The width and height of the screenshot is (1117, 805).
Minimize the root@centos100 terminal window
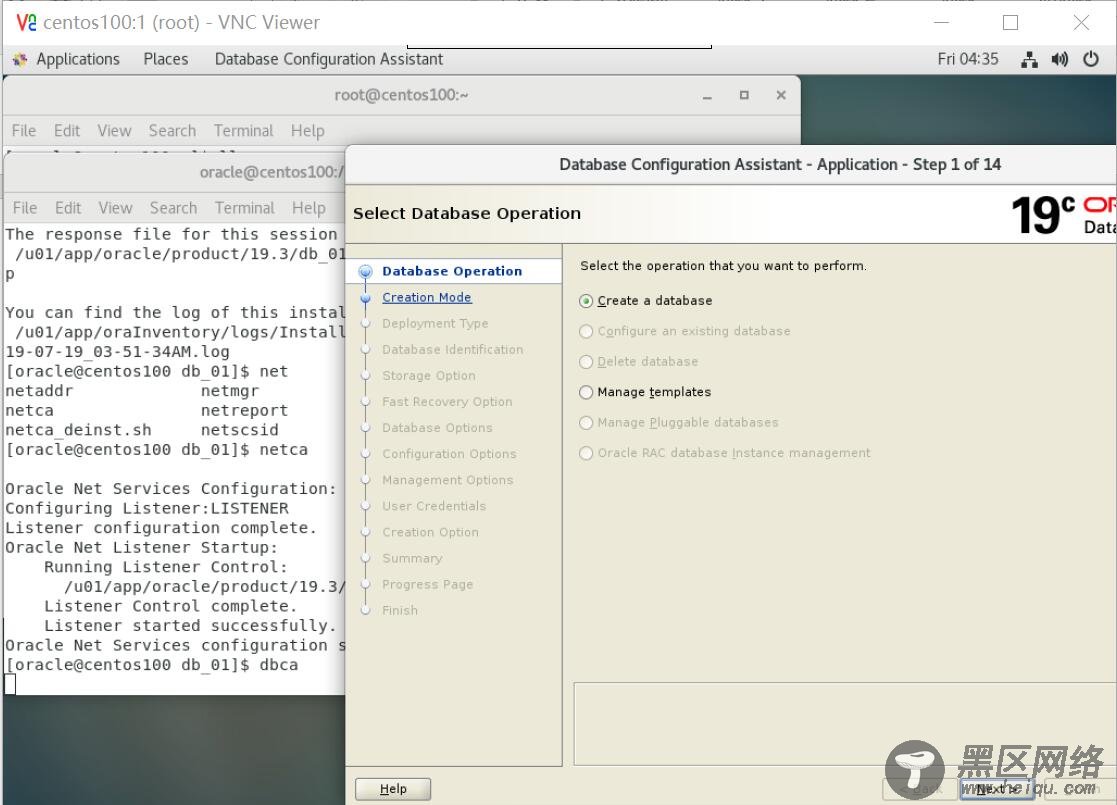707,95
